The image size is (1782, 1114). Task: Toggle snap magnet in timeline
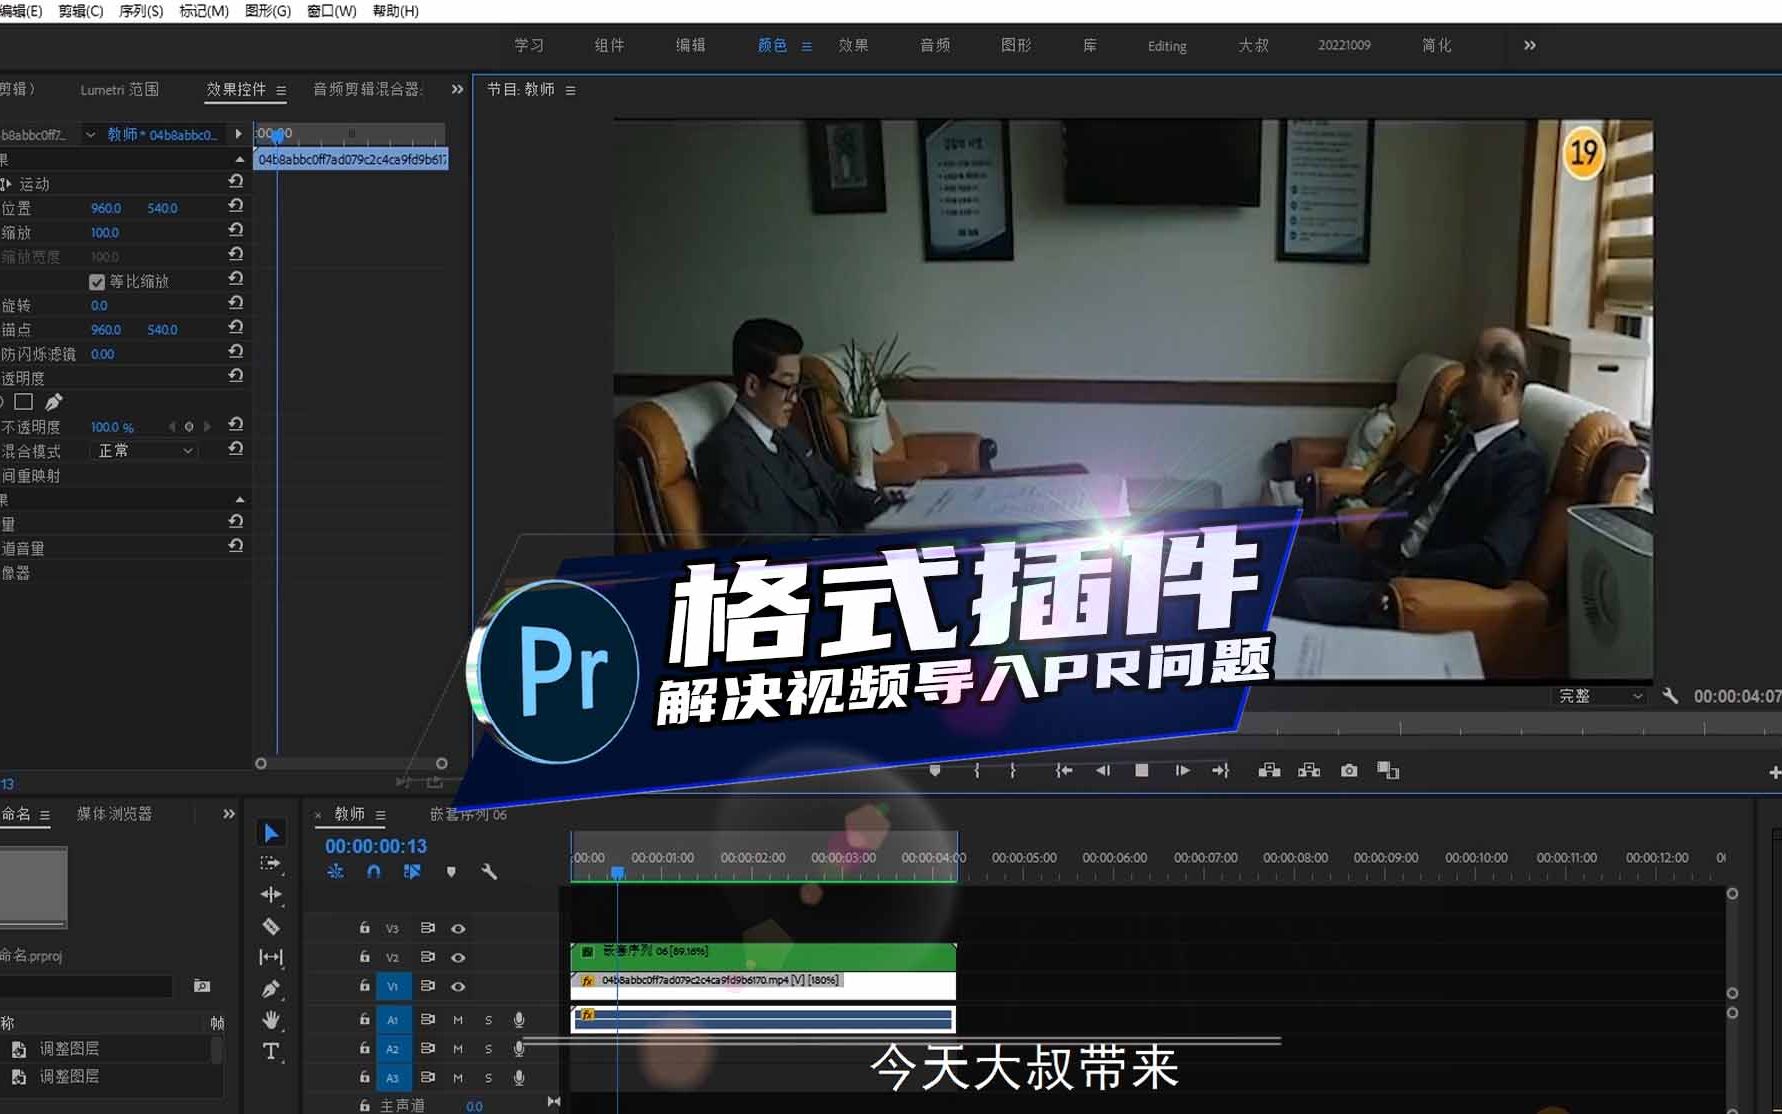(373, 872)
